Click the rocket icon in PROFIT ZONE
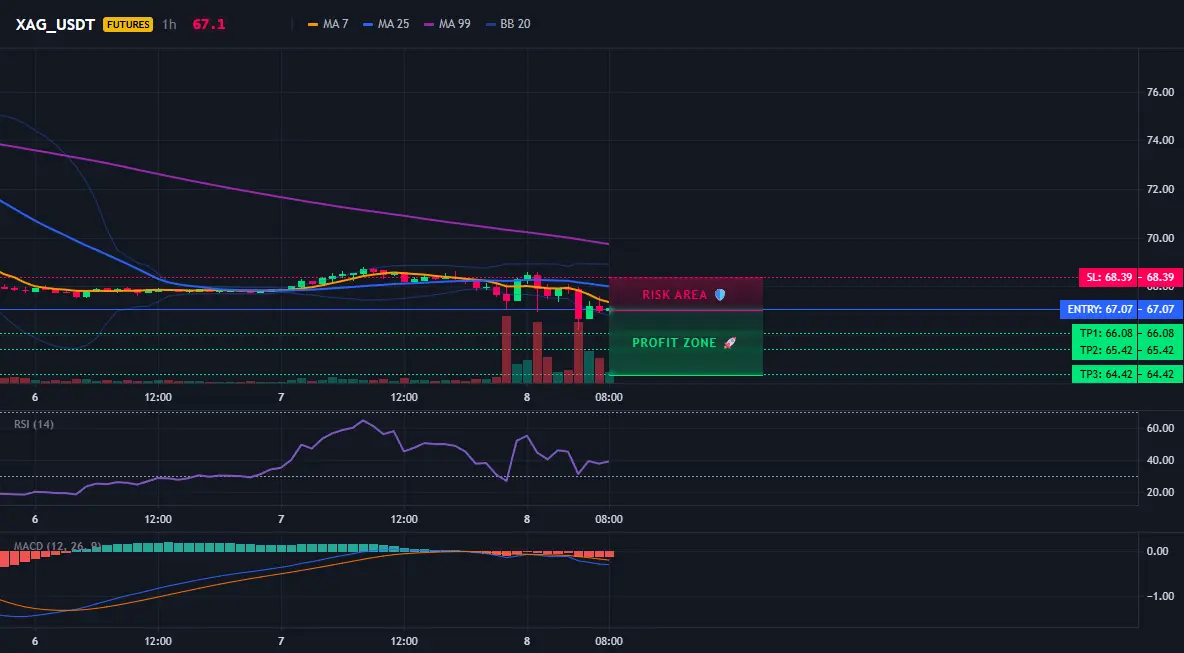This screenshot has width=1184, height=653. point(729,343)
